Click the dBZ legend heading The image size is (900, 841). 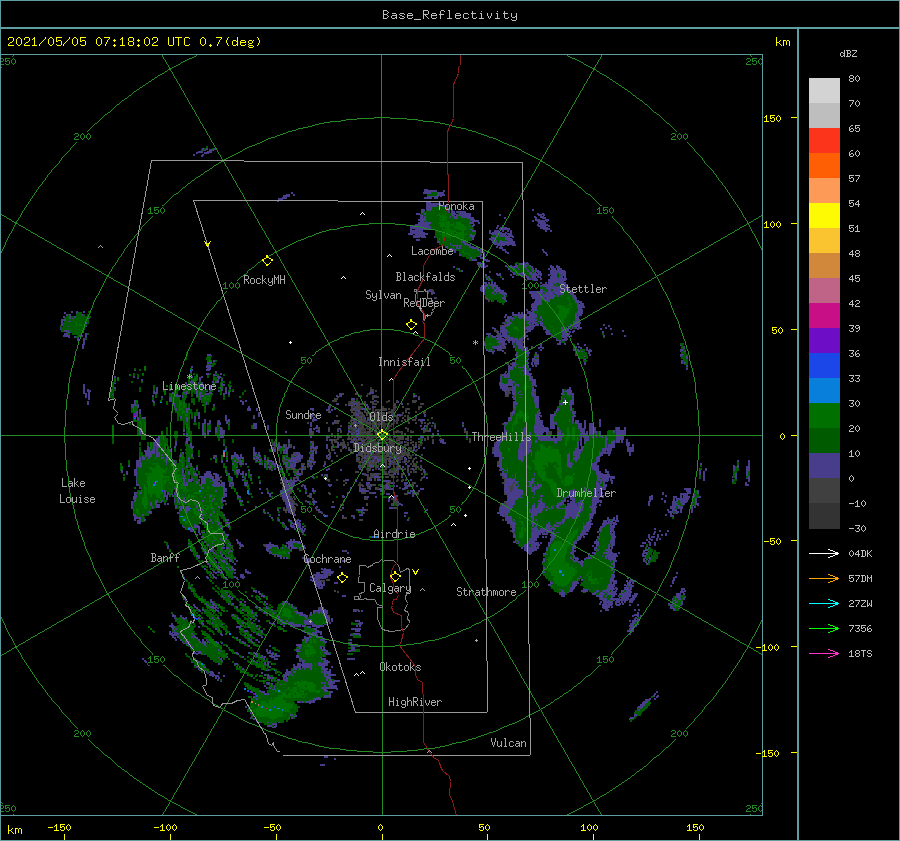click(848, 53)
